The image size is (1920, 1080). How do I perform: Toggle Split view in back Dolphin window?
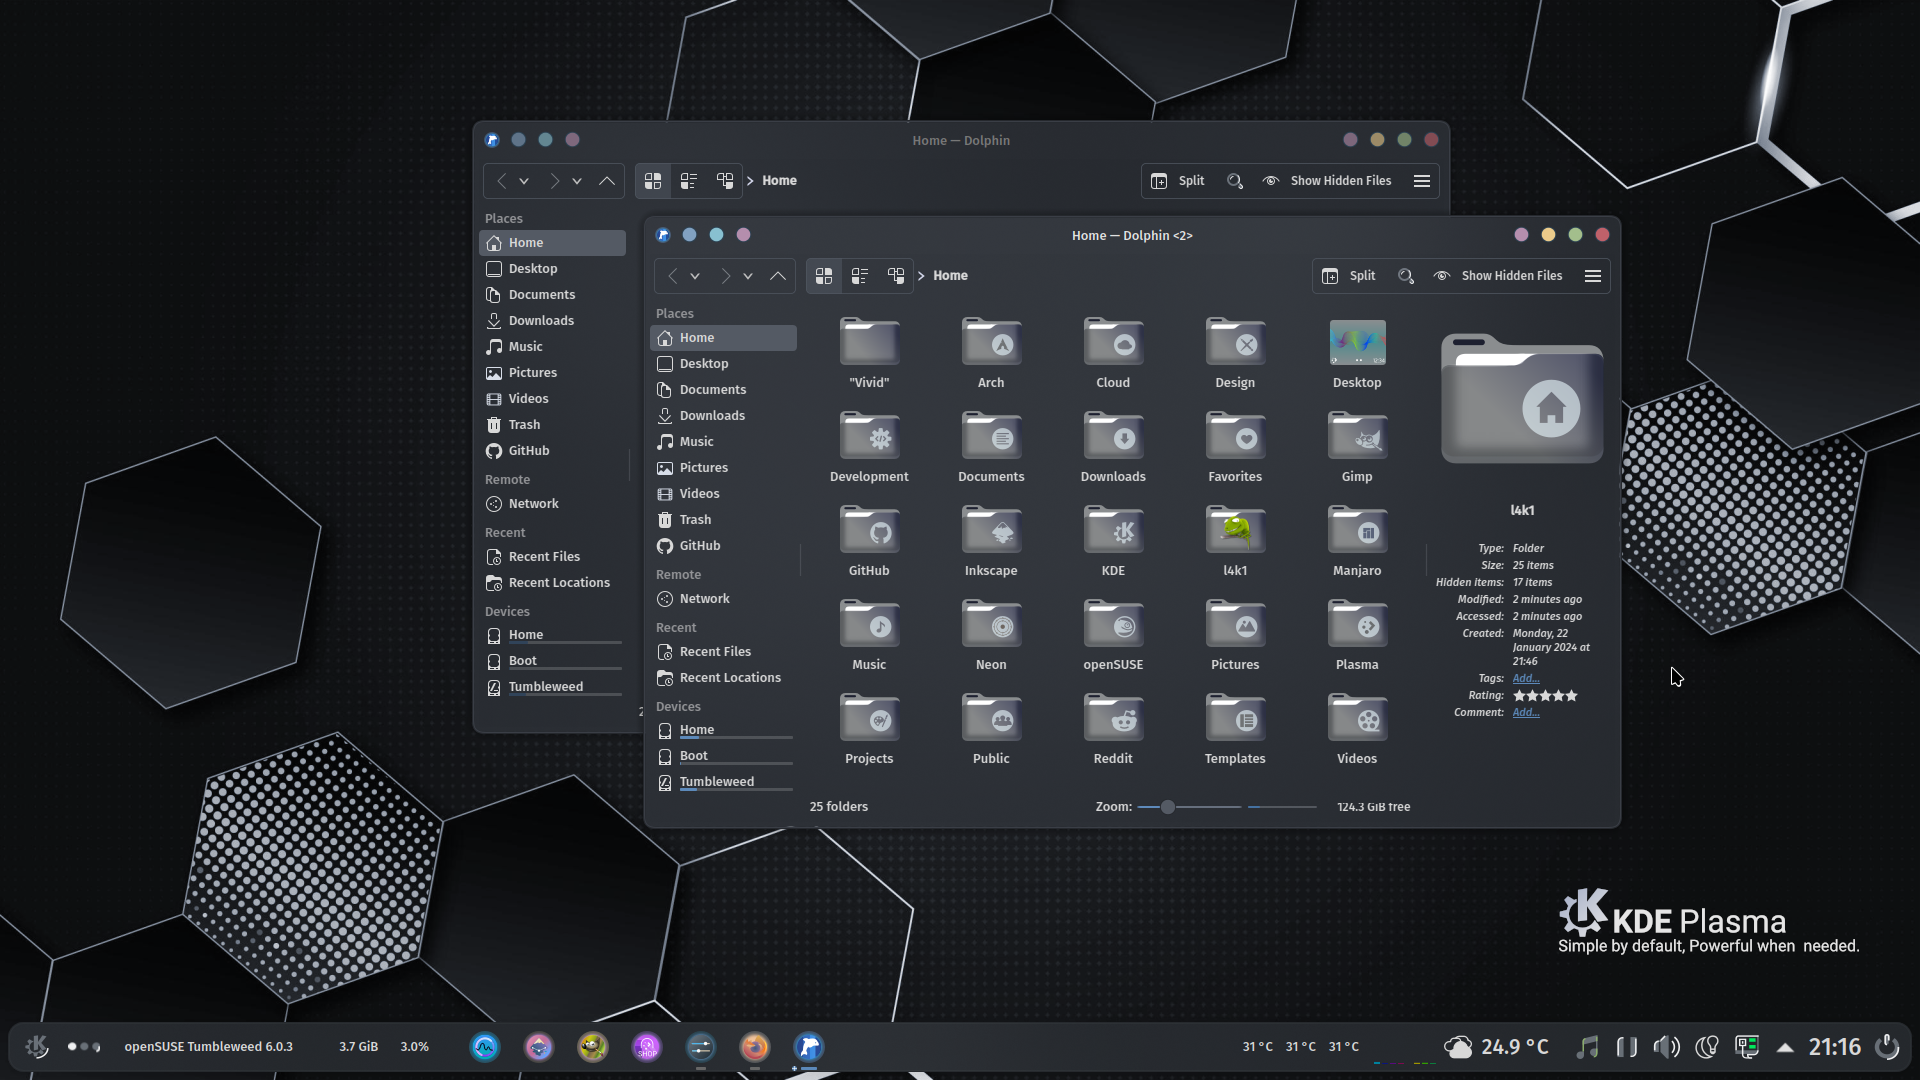tap(1177, 181)
